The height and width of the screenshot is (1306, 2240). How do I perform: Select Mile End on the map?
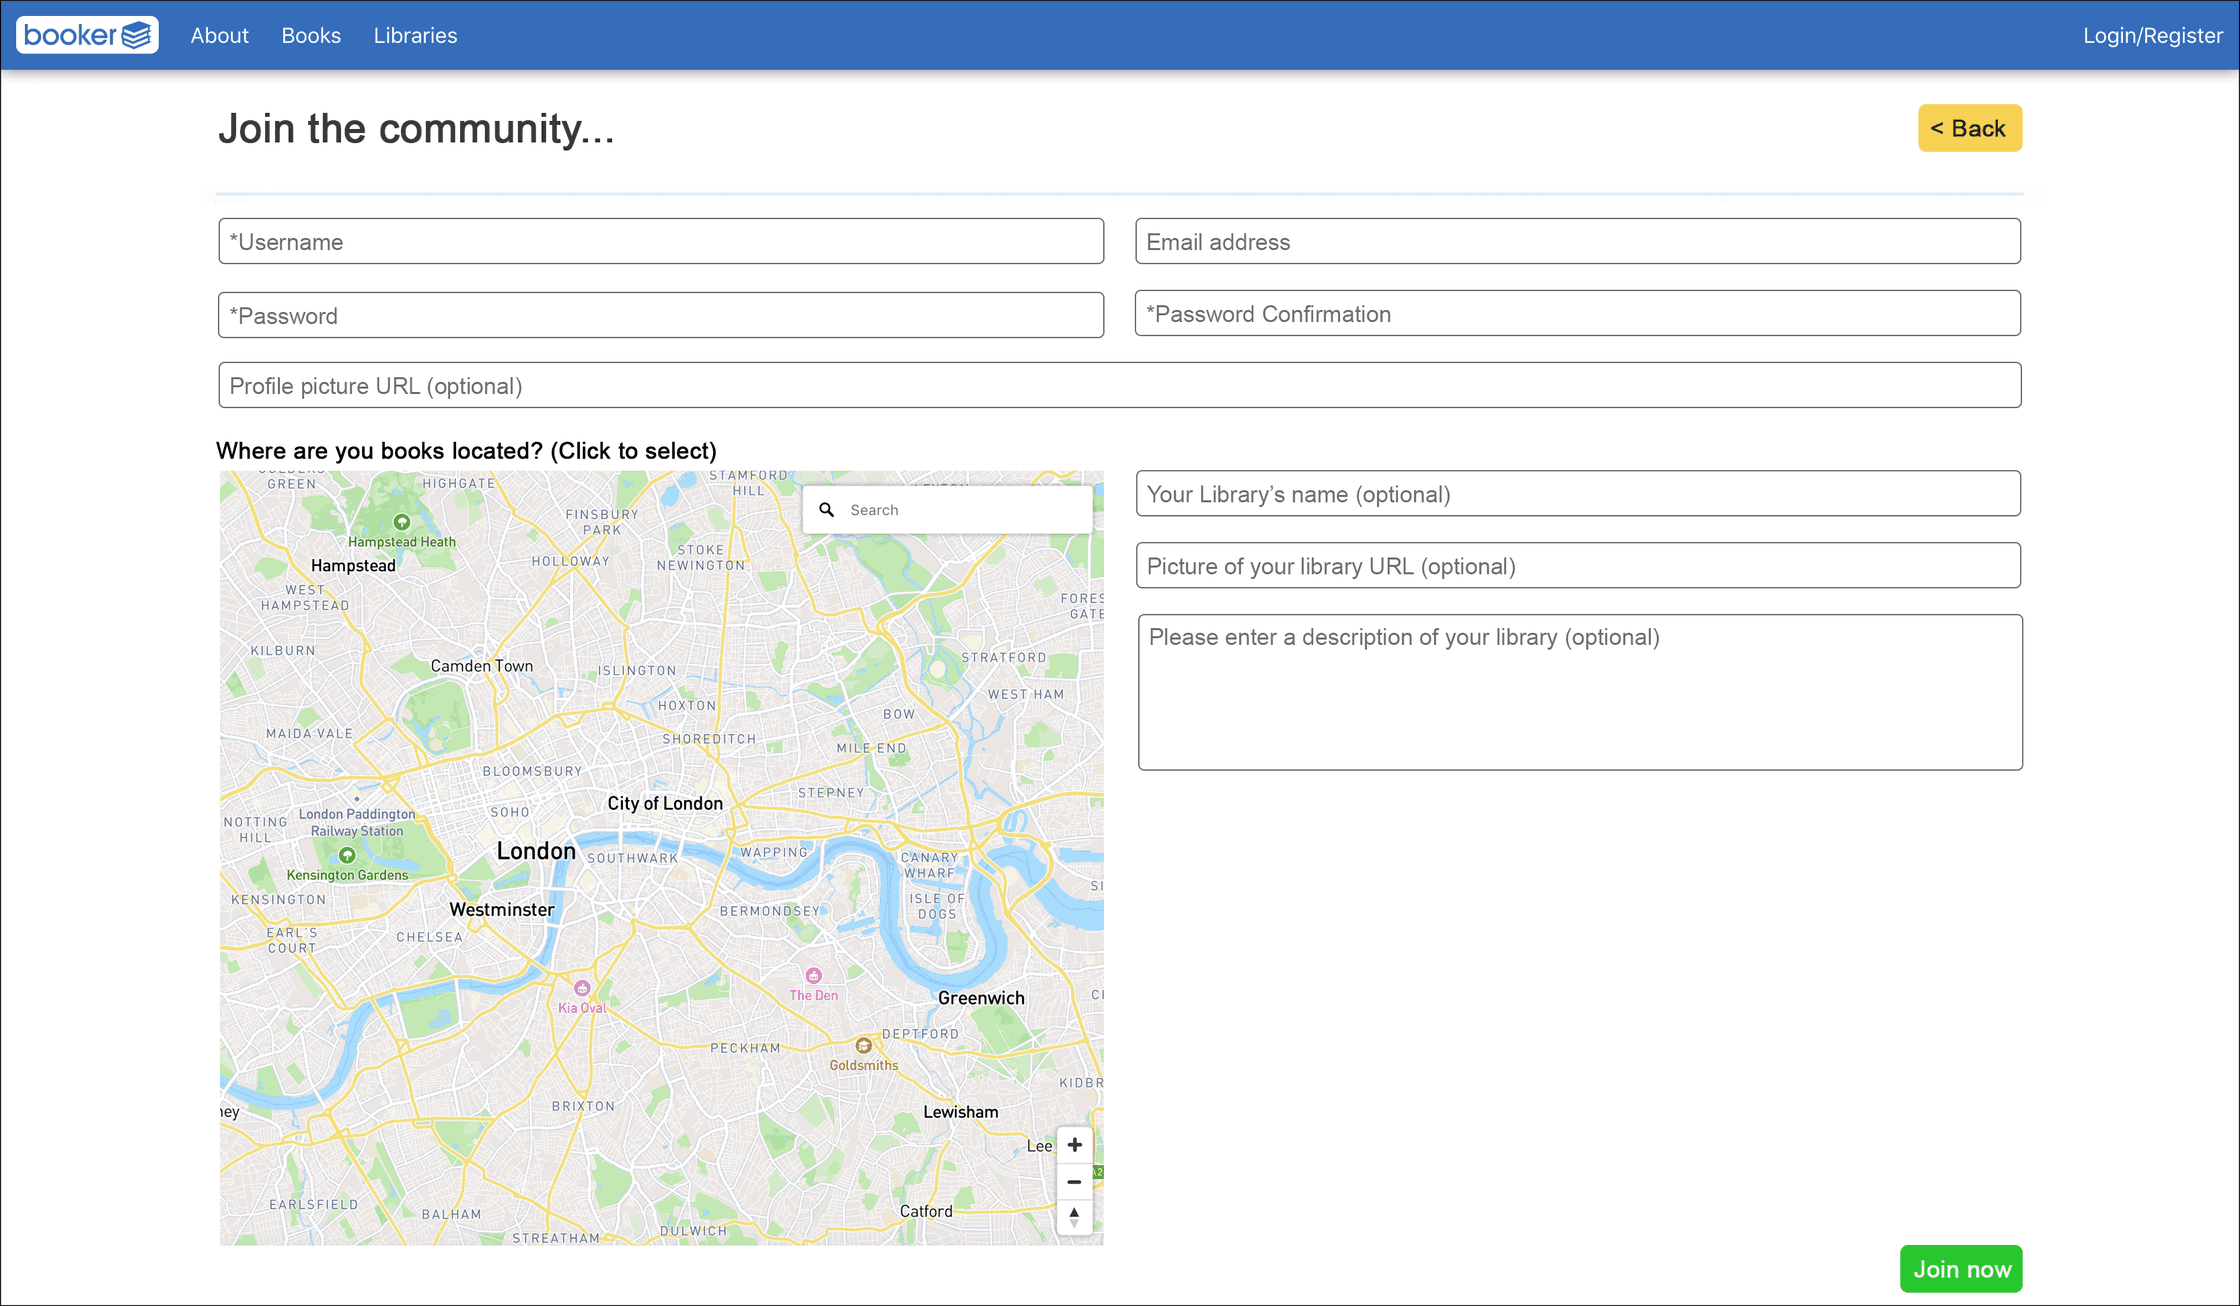click(x=871, y=748)
